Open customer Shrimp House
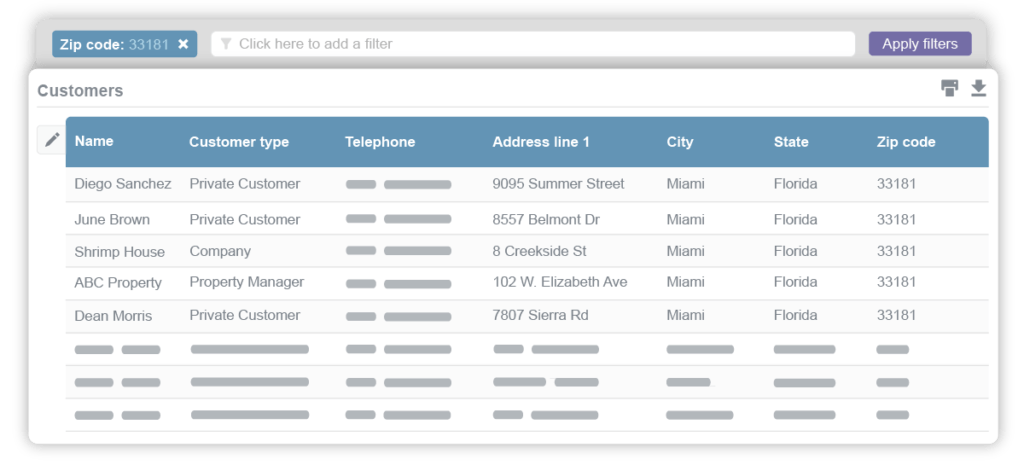Screen dimensions: 1024x465 [120, 252]
